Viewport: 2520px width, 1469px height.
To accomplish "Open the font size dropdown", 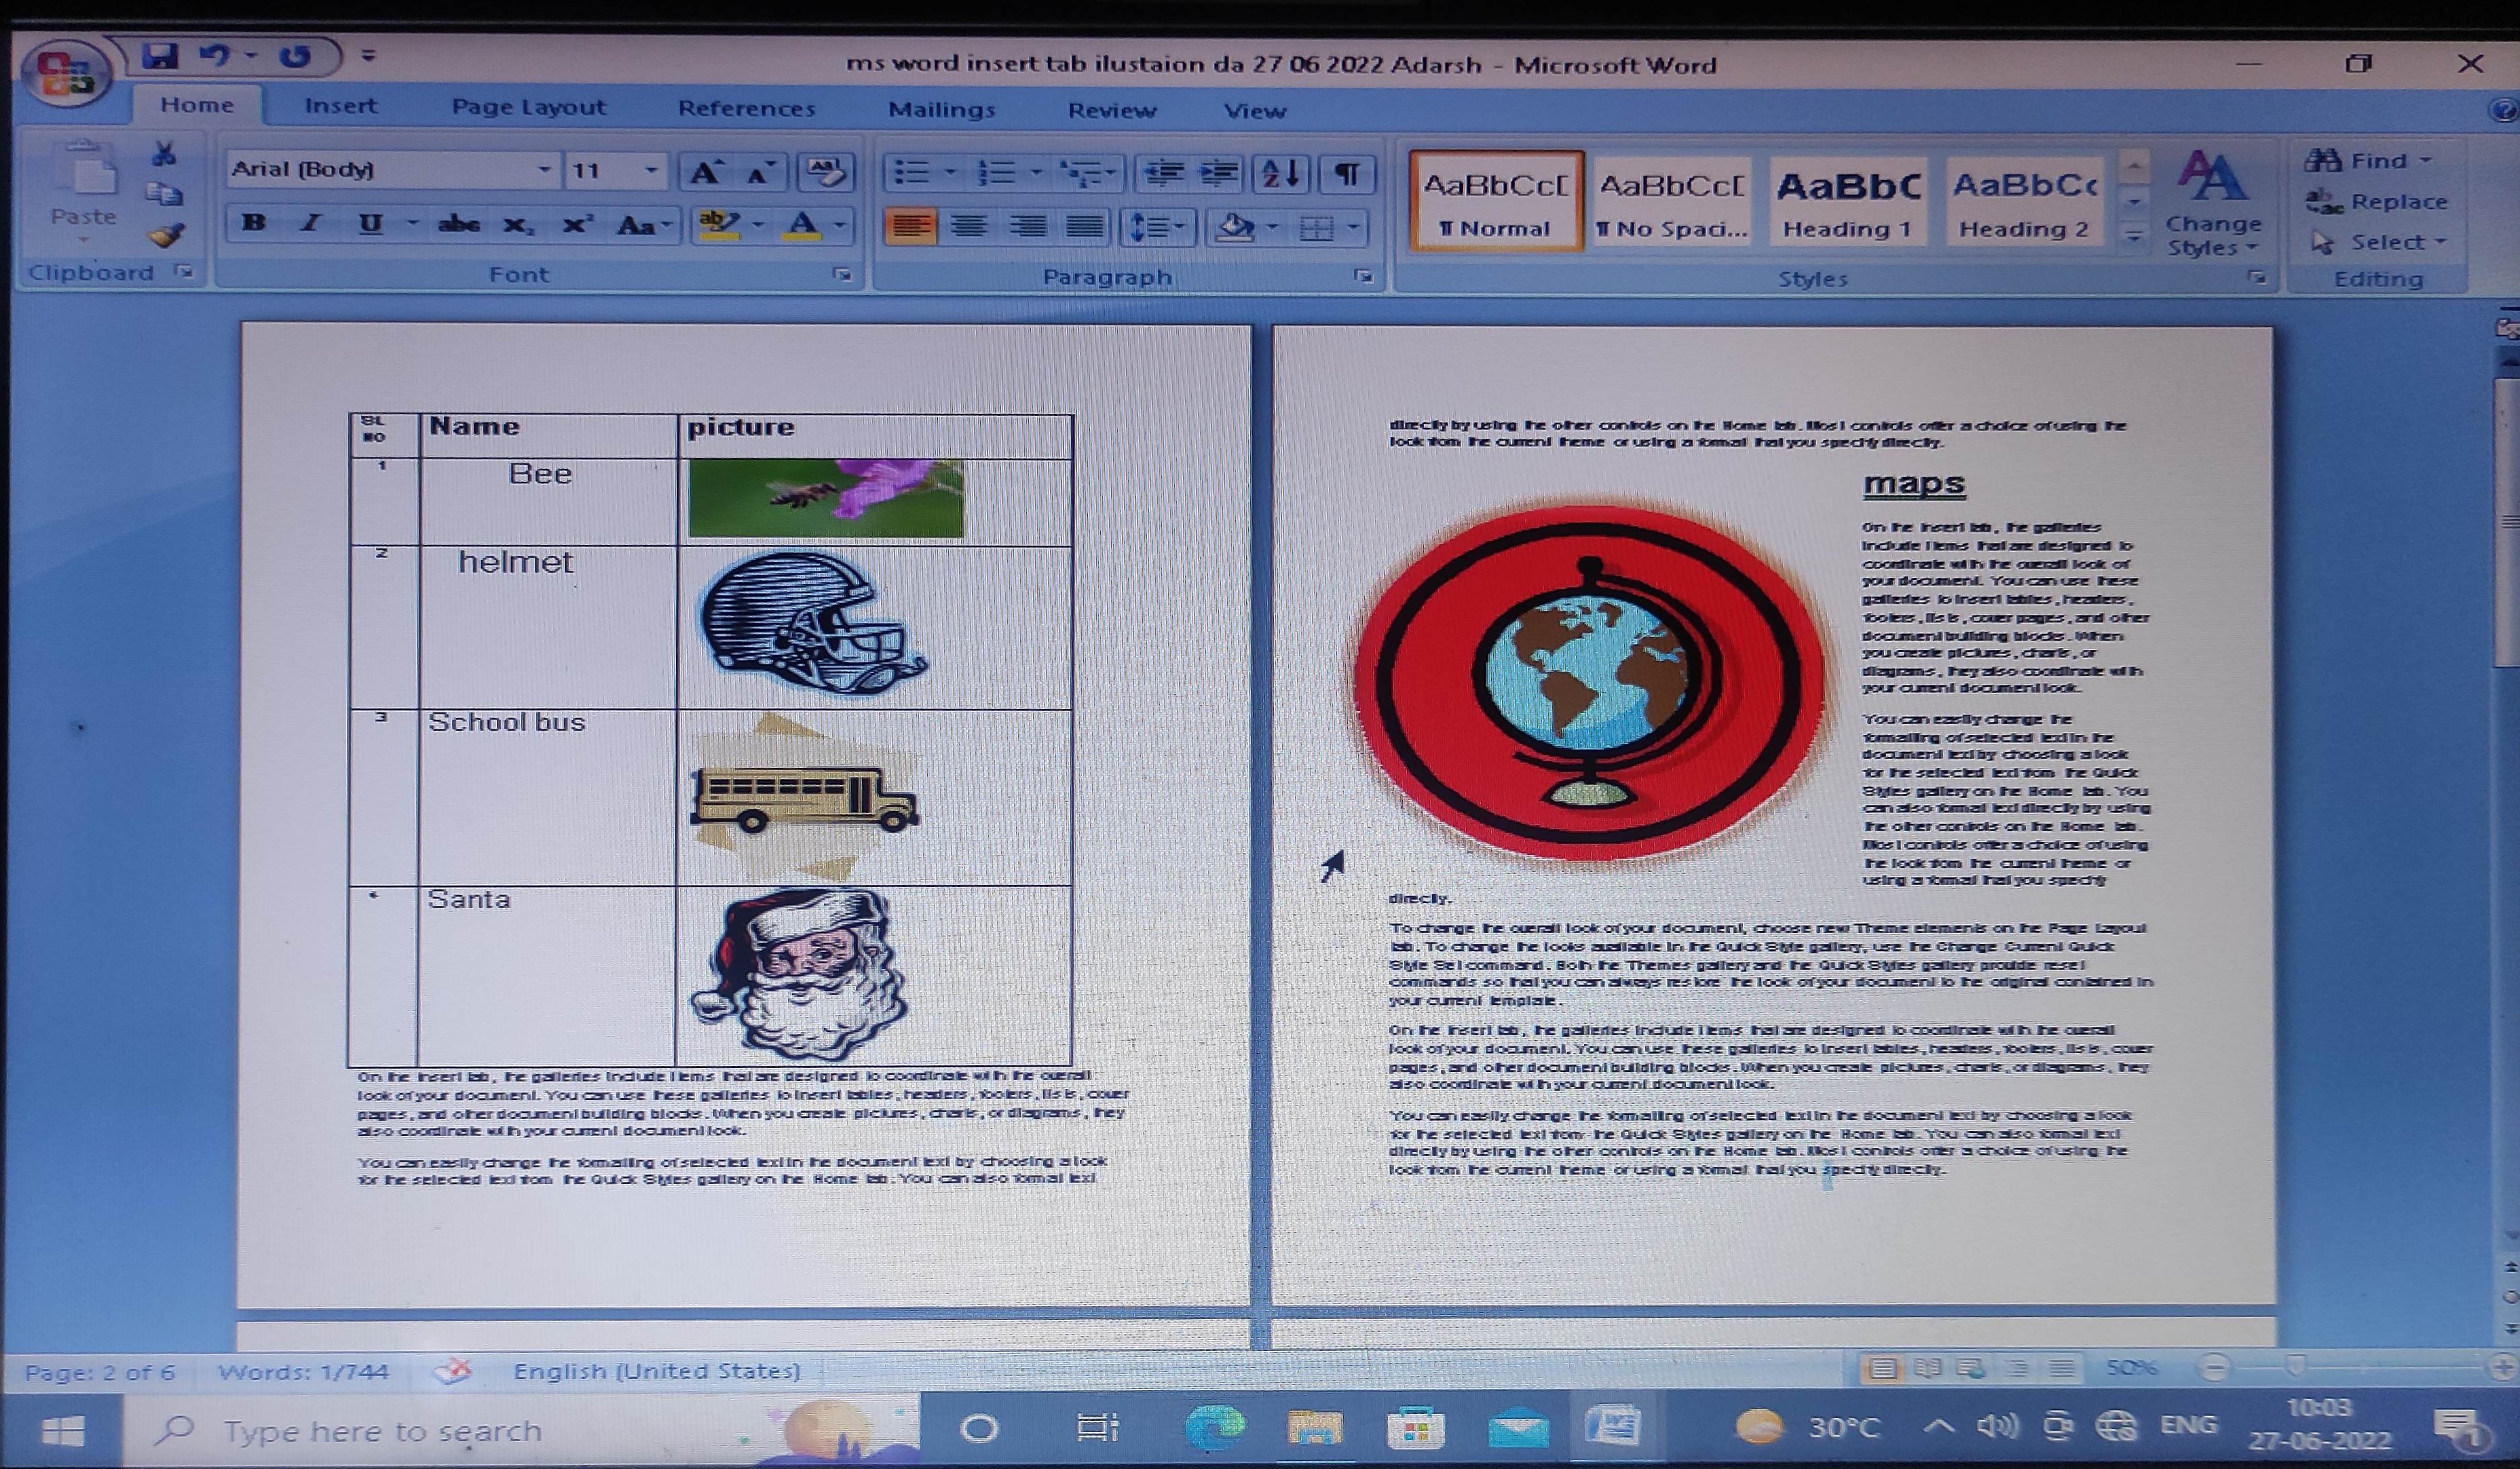I will [651, 170].
